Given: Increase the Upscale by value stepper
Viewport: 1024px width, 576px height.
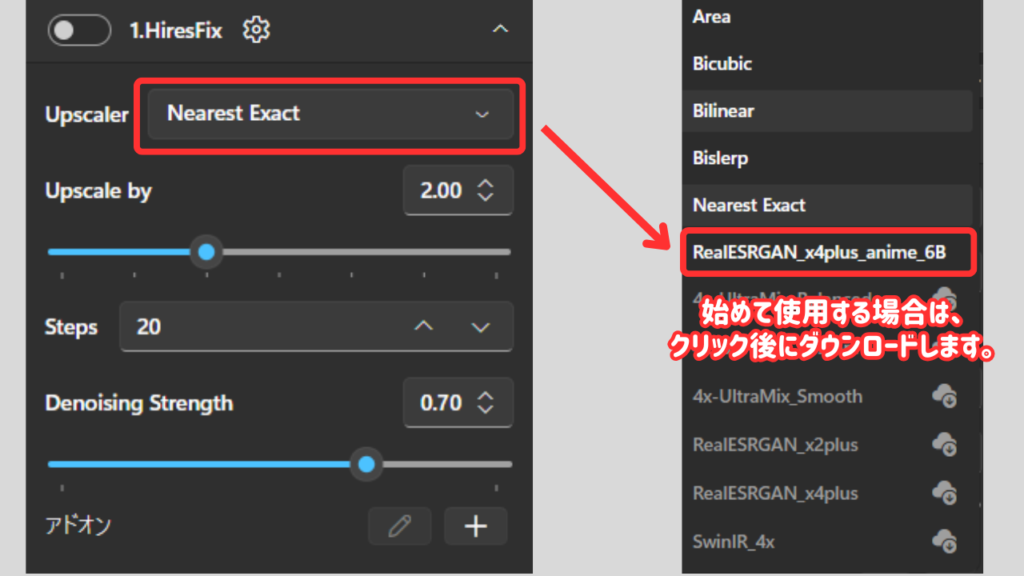Looking at the screenshot, I should 486,183.
